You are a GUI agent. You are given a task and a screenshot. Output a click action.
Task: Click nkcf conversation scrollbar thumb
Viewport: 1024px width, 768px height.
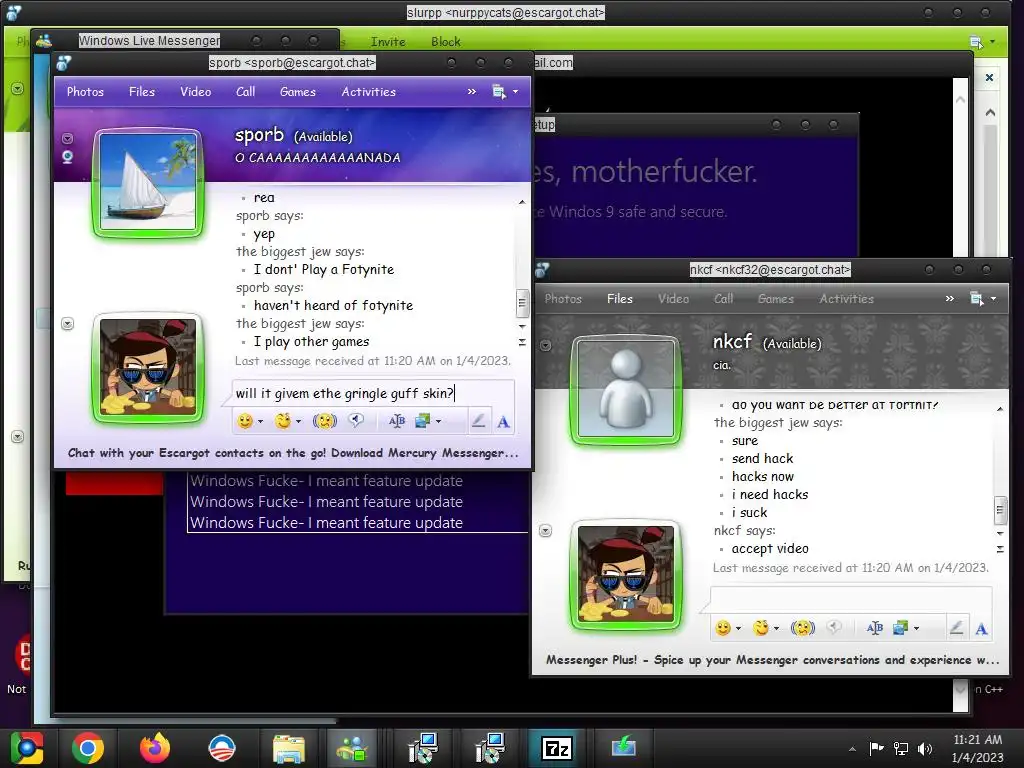999,510
